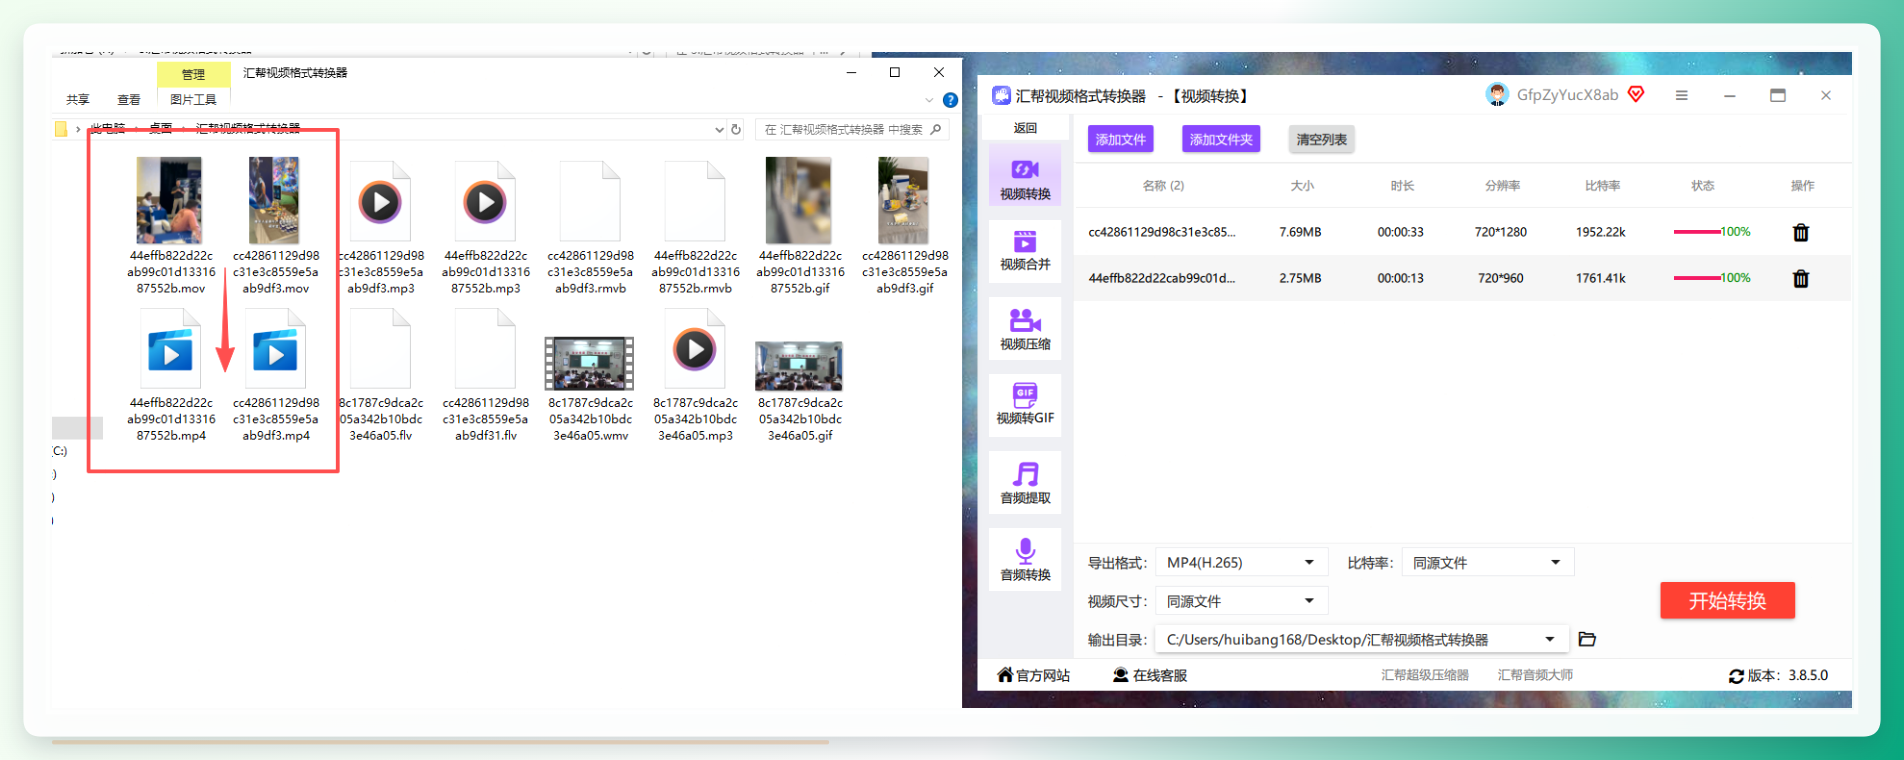Viewport: 1904px width, 760px height.
Task: Open the 图片工具 ribbon tab
Action: 193,100
